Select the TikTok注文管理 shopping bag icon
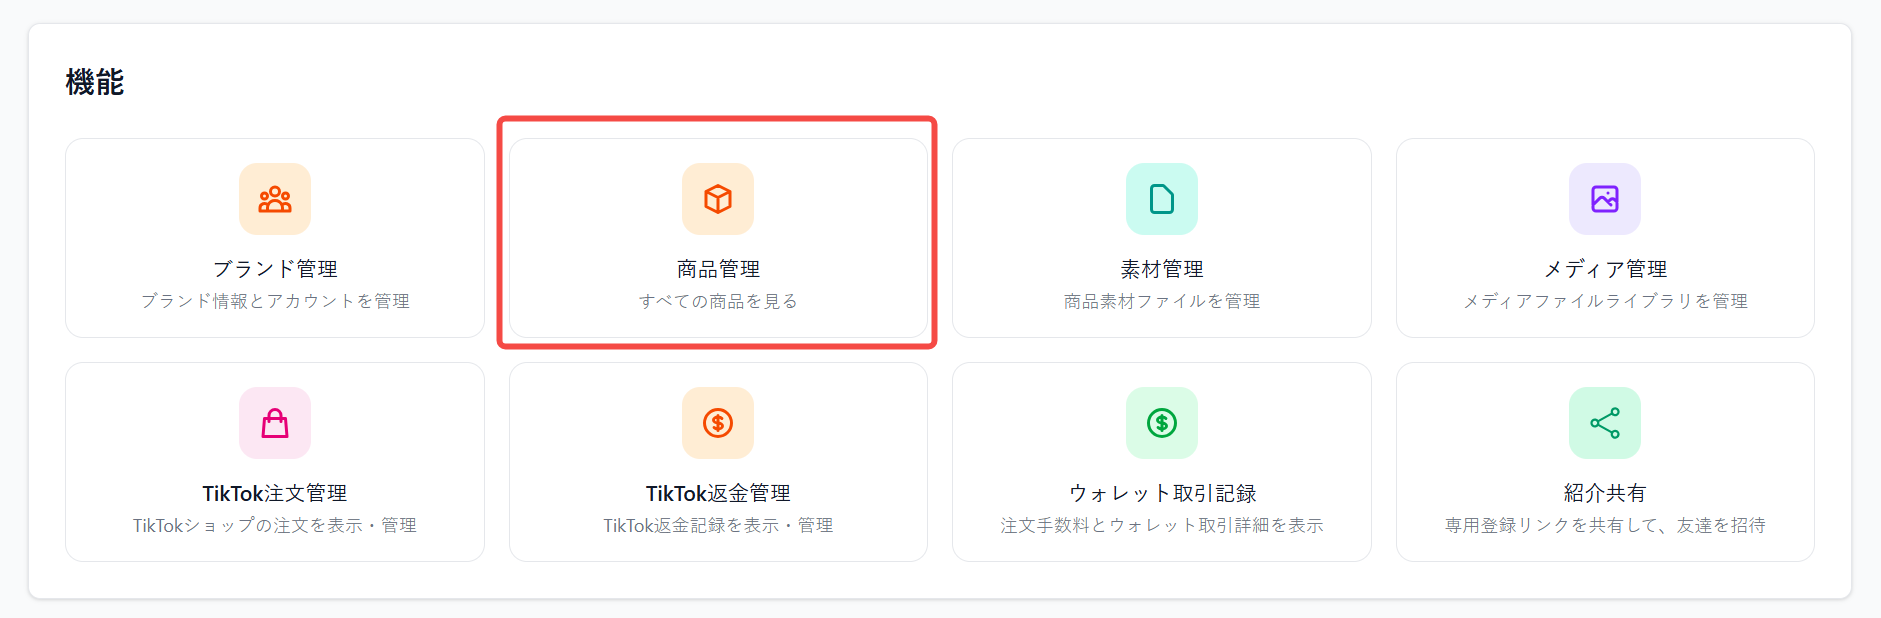This screenshot has height=618, width=1881. tap(274, 423)
